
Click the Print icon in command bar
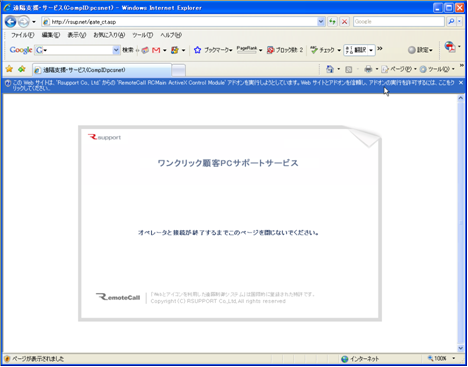(x=368, y=69)
